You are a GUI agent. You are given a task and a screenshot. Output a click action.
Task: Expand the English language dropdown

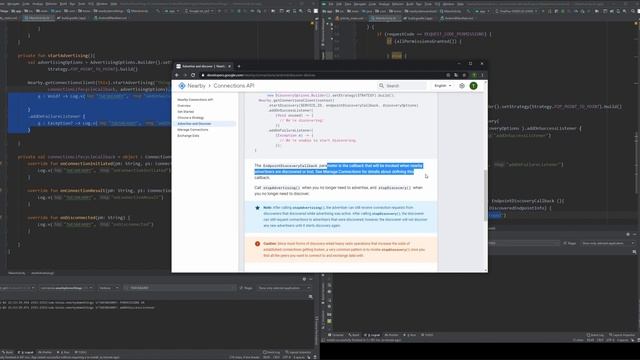pos(443,86)
